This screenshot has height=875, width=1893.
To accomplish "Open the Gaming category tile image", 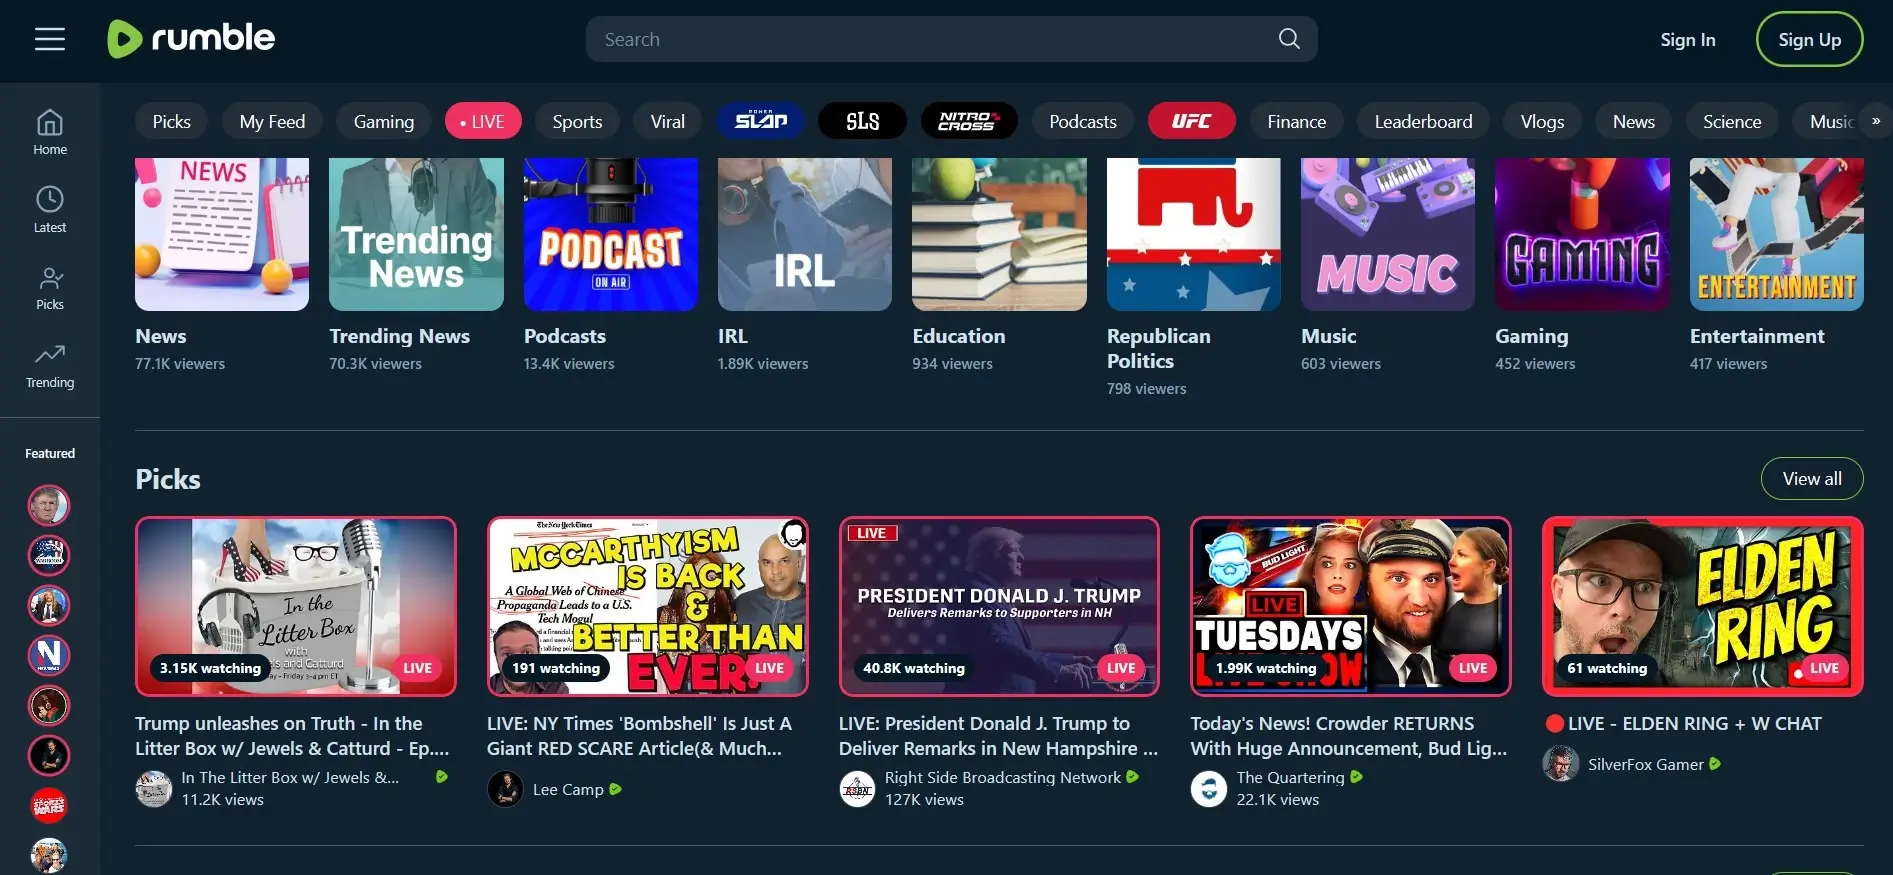I will (x=1582, y=234).
